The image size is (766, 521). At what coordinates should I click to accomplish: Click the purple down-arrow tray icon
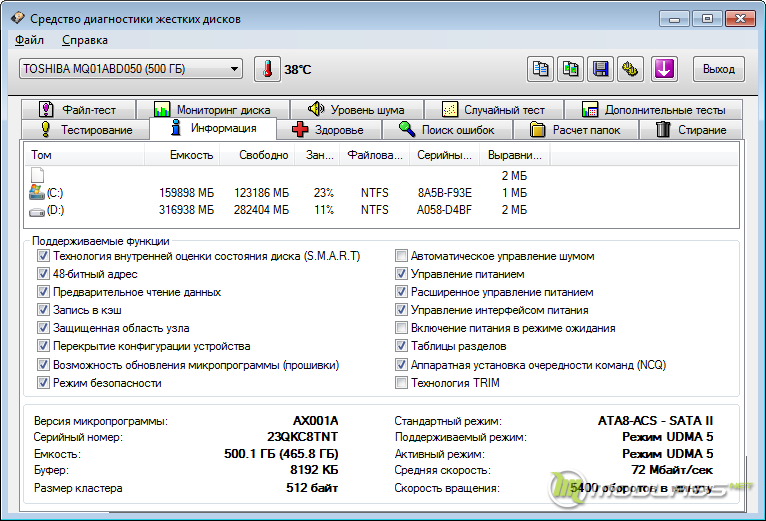[x=664, y=69]
